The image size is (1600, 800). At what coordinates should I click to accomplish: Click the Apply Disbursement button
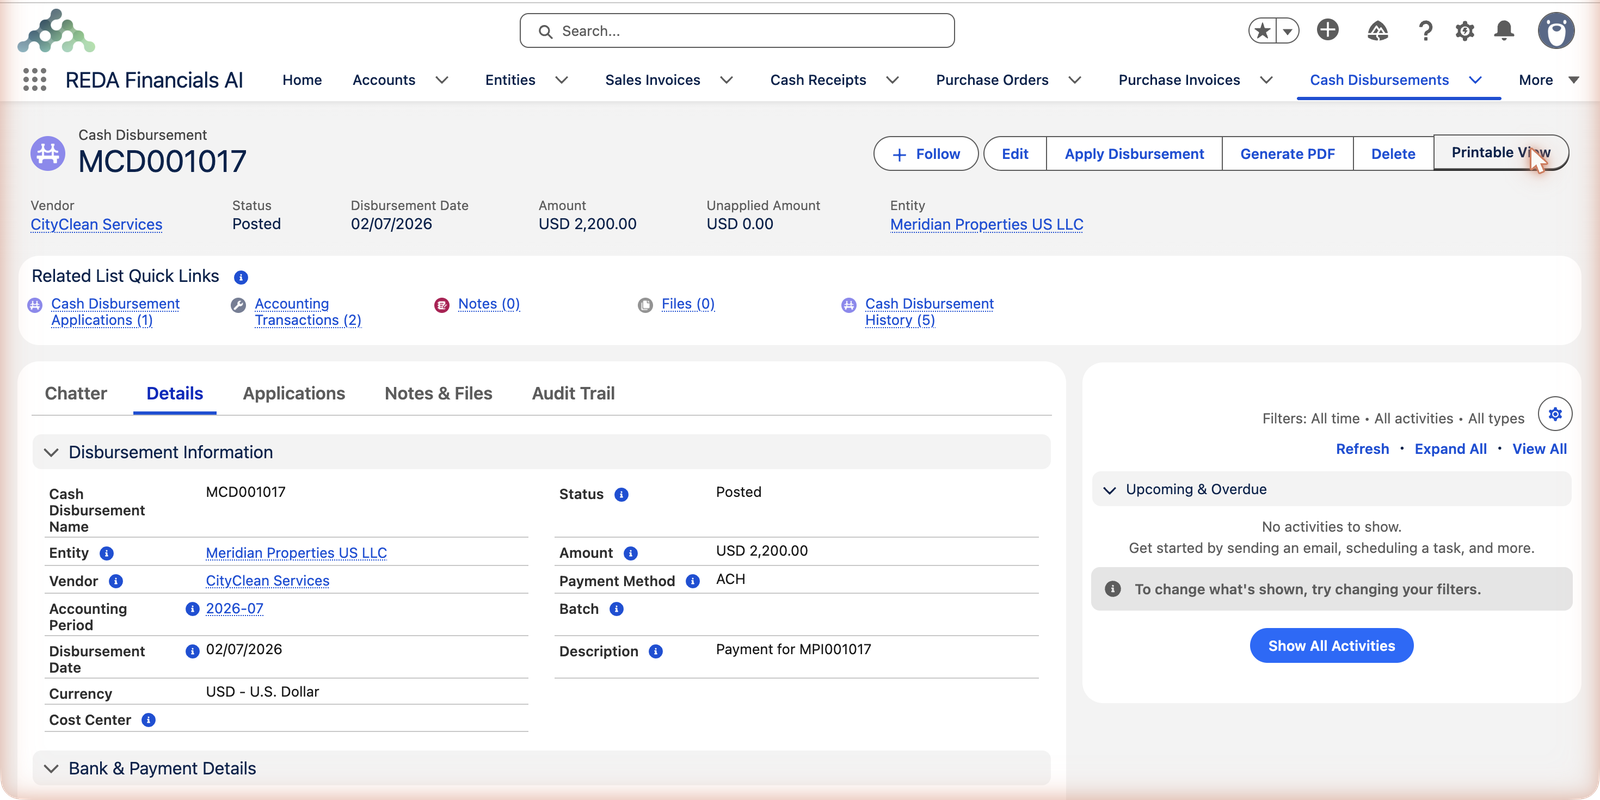pyautogui.click(x=1134, y=154)
